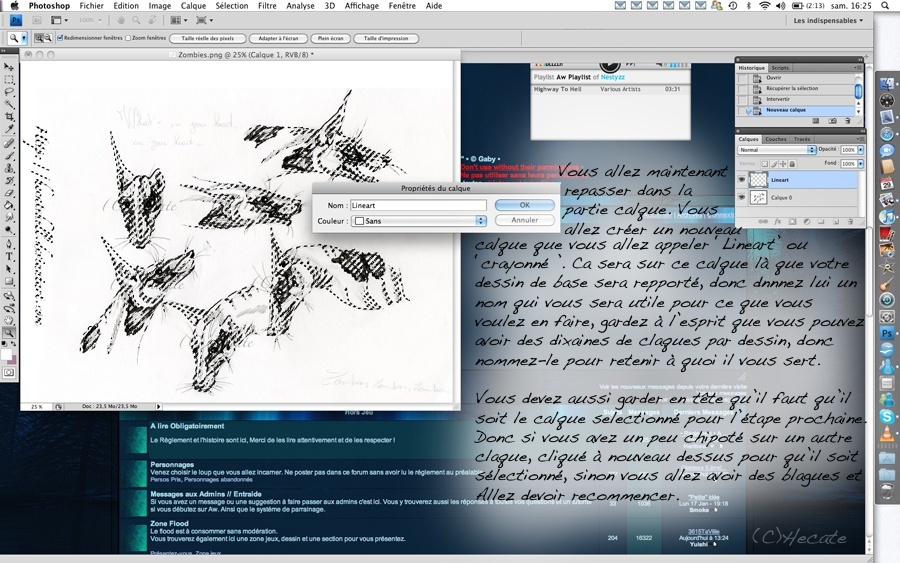This screenshot has height=563, width=900.
Task: Select the Path Selection tool
Action: 9,269
